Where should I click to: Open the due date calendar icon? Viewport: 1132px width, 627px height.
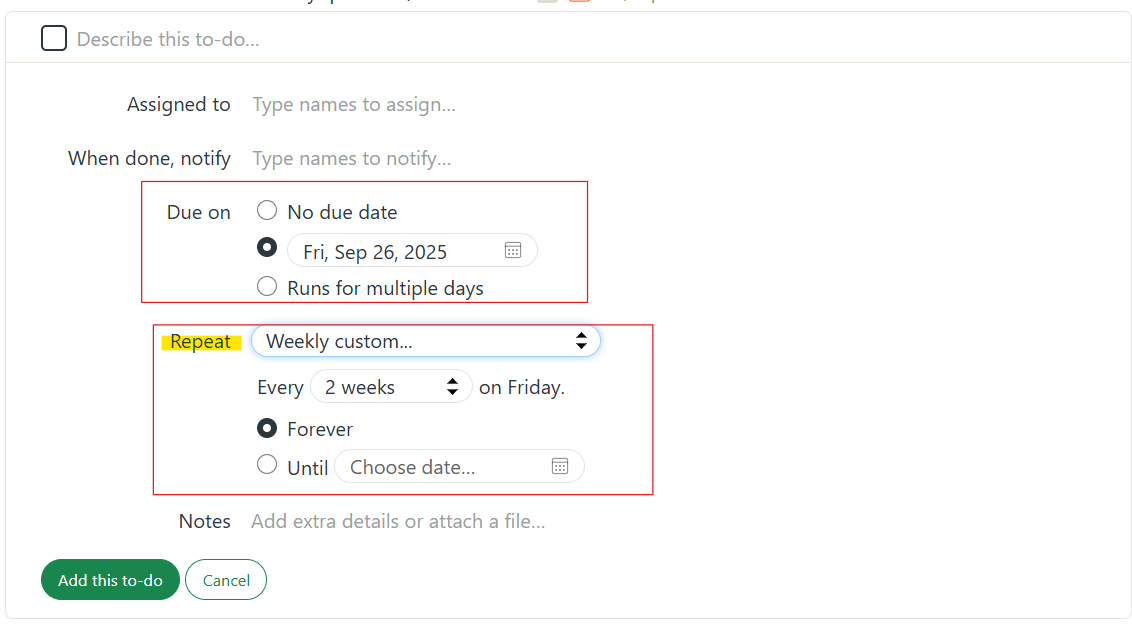pos(513,251)
